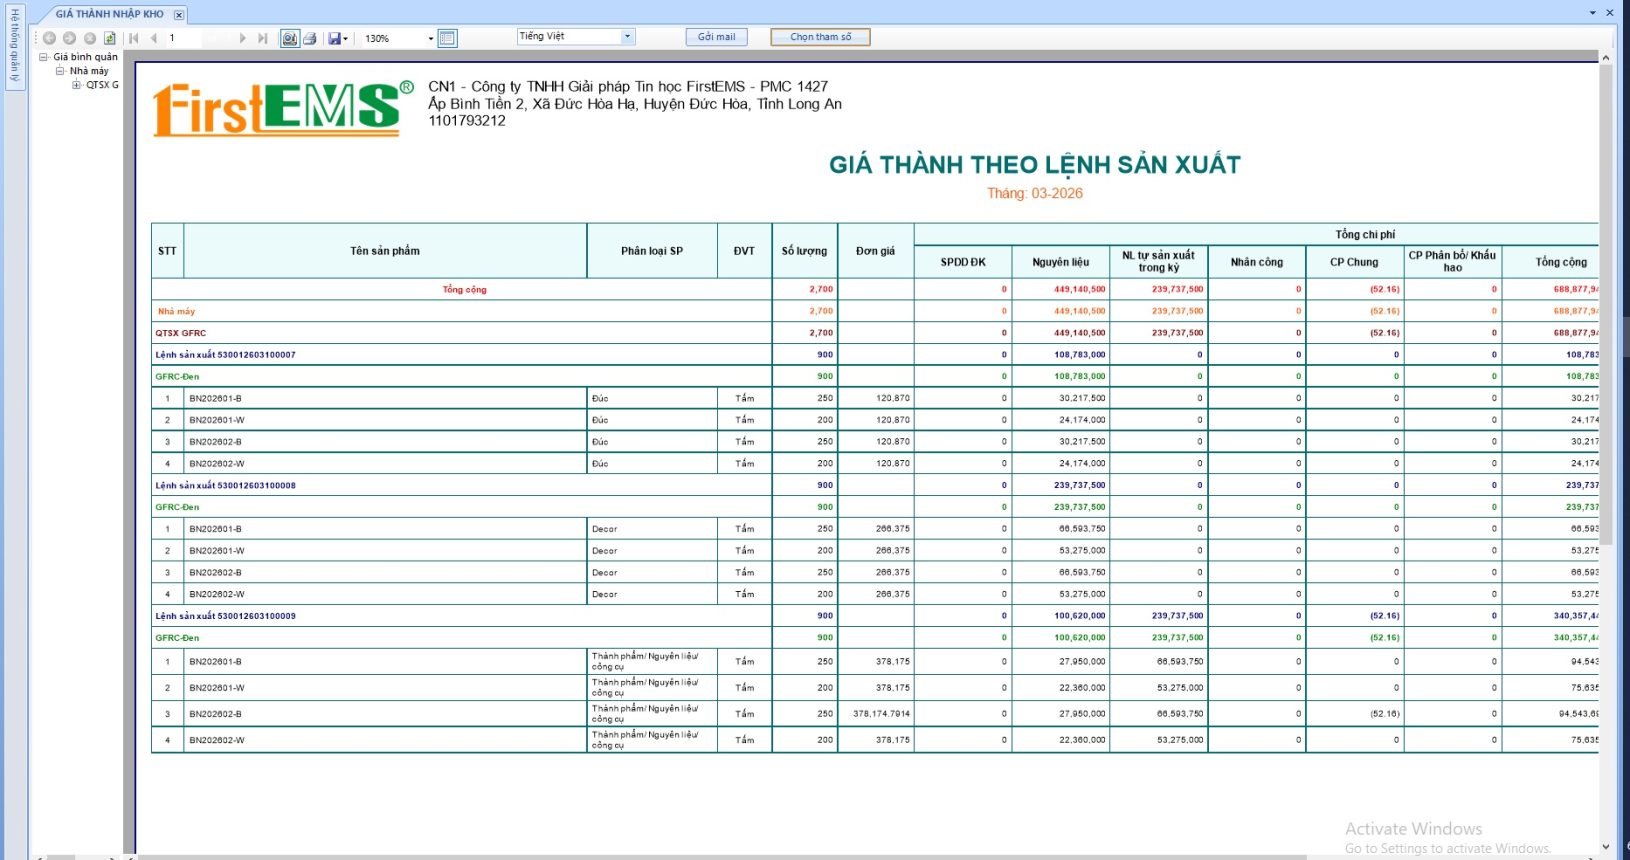Go to the previous report page
This screenshot has height=860, width=1630.
click(x=153, y=38)
